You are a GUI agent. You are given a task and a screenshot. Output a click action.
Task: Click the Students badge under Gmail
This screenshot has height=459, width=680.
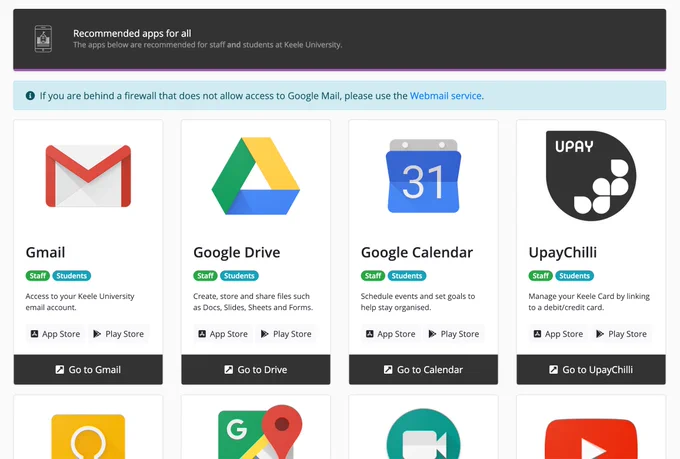[72, 275]
